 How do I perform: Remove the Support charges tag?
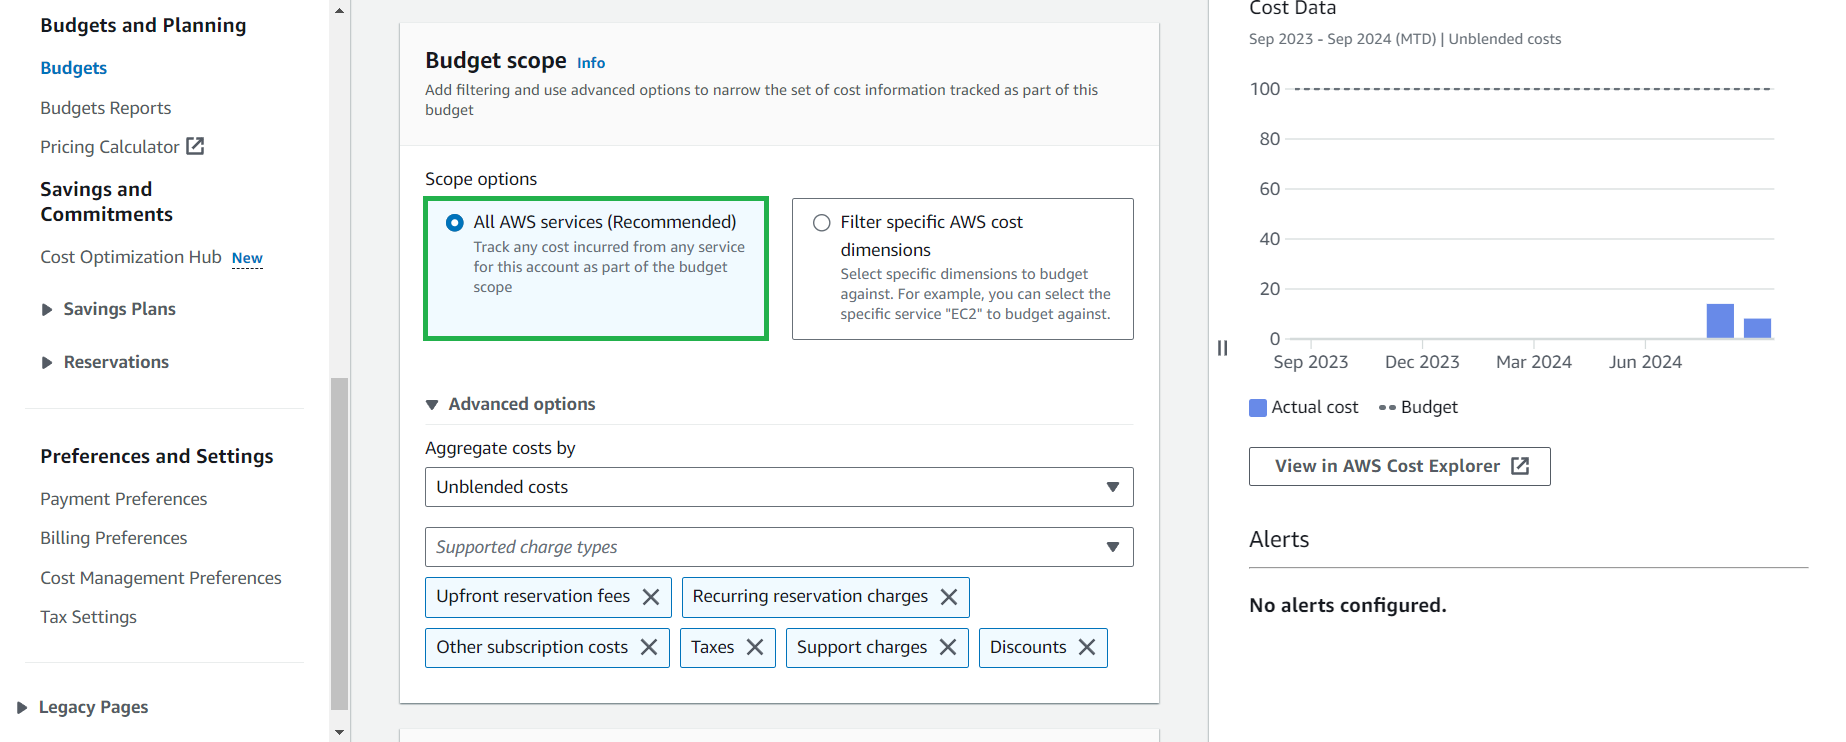click(948, 647)
